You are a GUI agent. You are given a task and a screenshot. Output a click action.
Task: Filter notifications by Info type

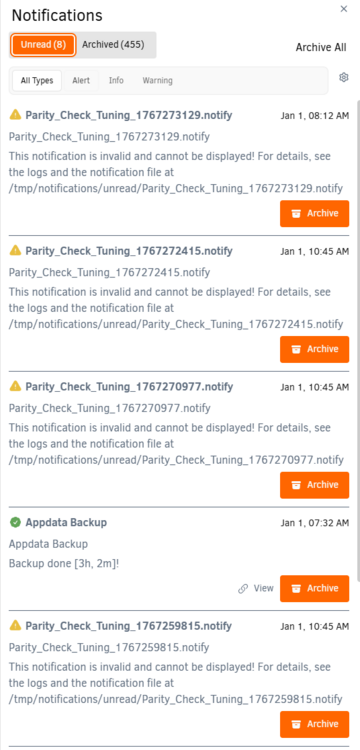tap(116, 80)
